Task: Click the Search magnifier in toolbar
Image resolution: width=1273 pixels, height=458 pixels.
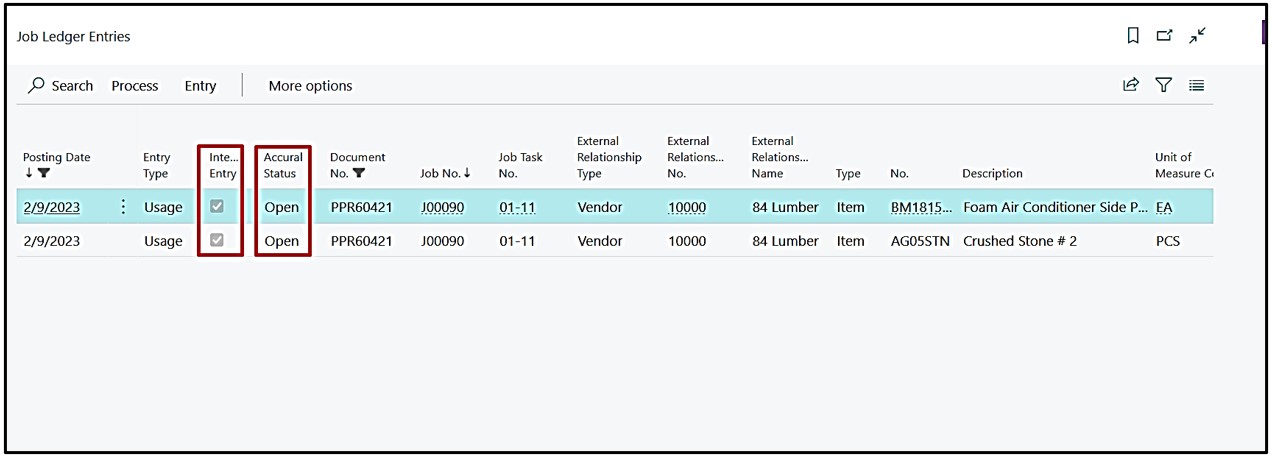Action: tap(37, 86)
